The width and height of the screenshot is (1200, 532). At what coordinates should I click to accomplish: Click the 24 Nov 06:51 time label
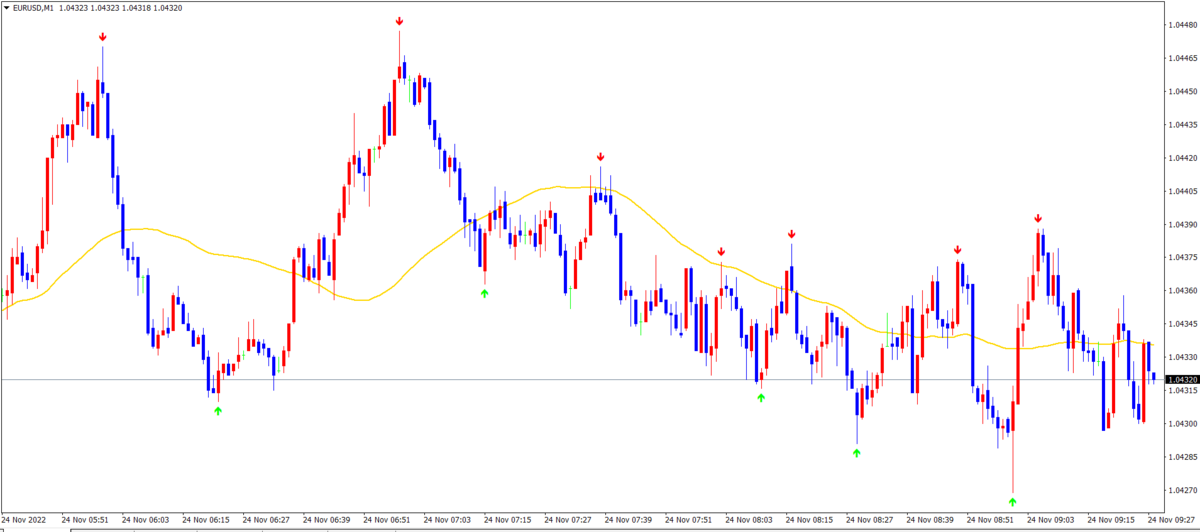[387, 521]
